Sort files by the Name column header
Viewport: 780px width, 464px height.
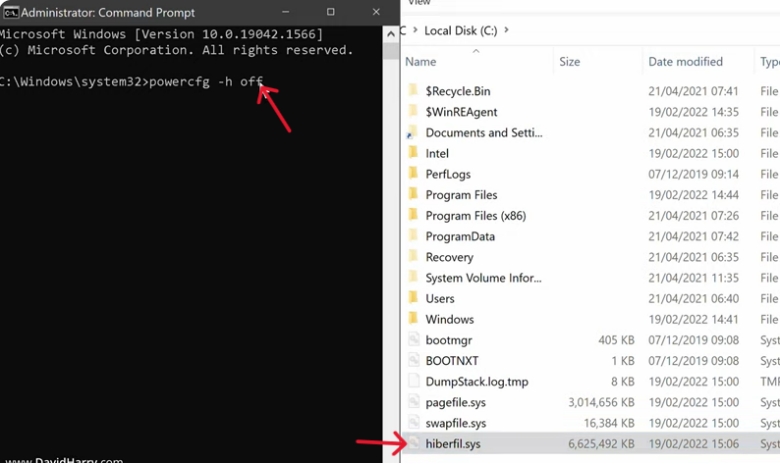pos(421,62)
